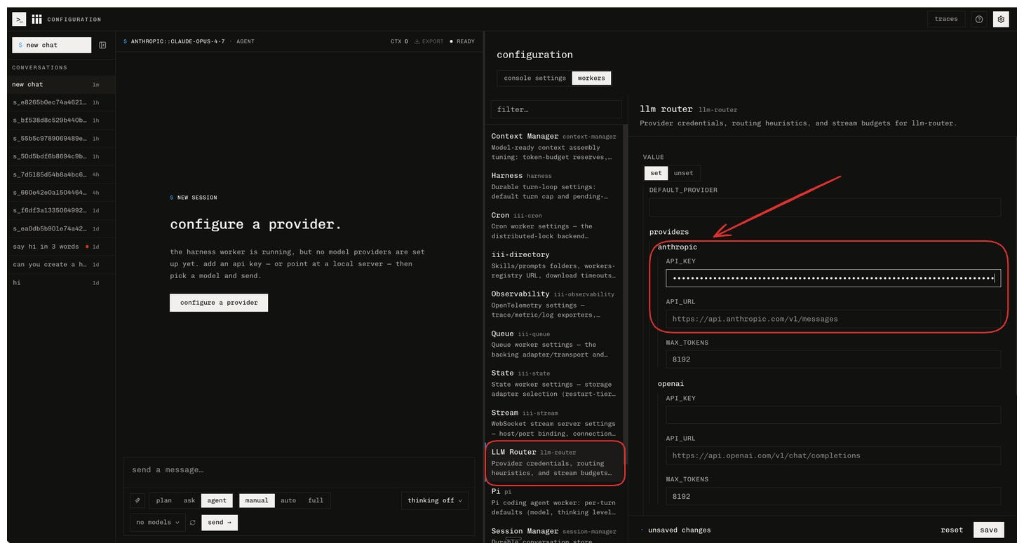Send the message
Image resolution: width=1024 pixels, height=550 pixels.
pyautogui.click(x=219, y=523)
